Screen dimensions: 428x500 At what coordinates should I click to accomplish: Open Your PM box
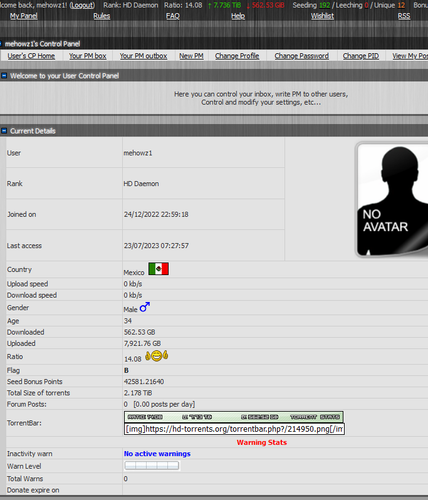(x=88, y=56)
